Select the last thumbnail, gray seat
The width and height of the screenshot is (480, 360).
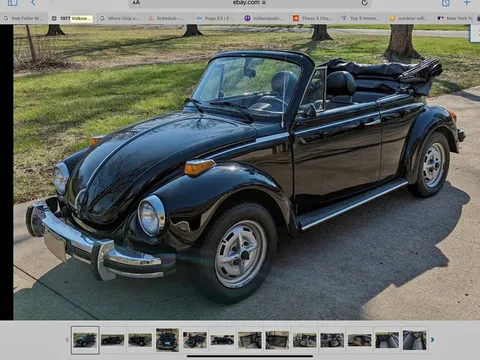[x=414, y=340]
